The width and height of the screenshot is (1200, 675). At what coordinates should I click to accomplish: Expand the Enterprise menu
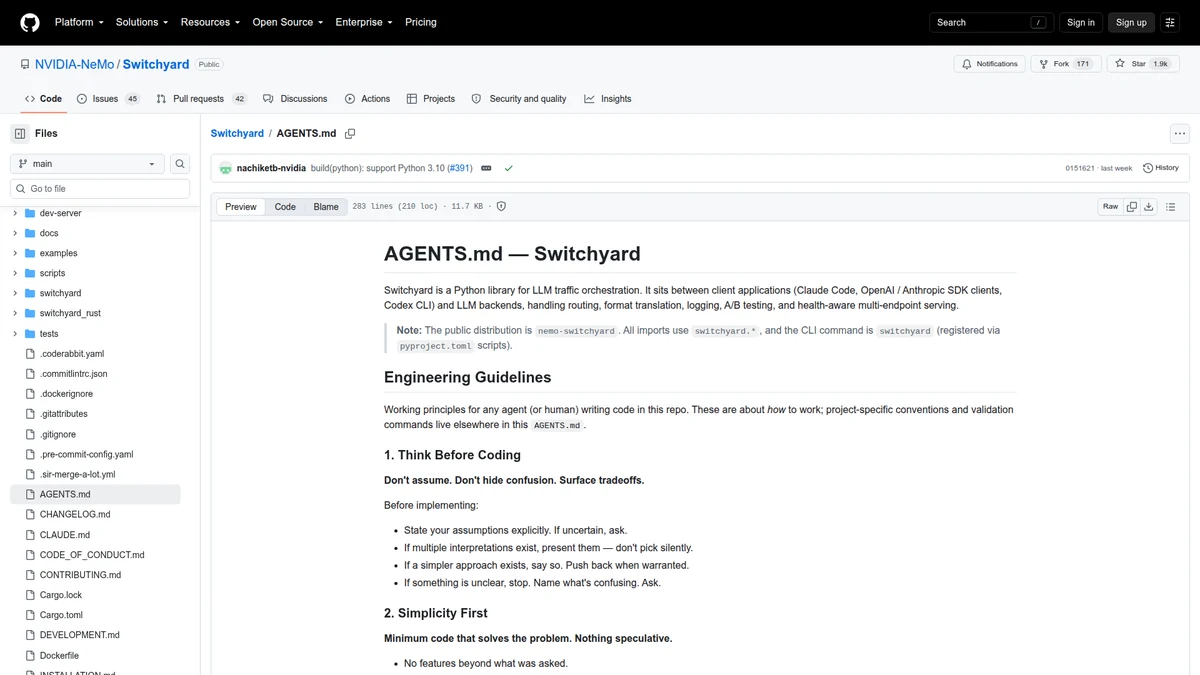364,22
